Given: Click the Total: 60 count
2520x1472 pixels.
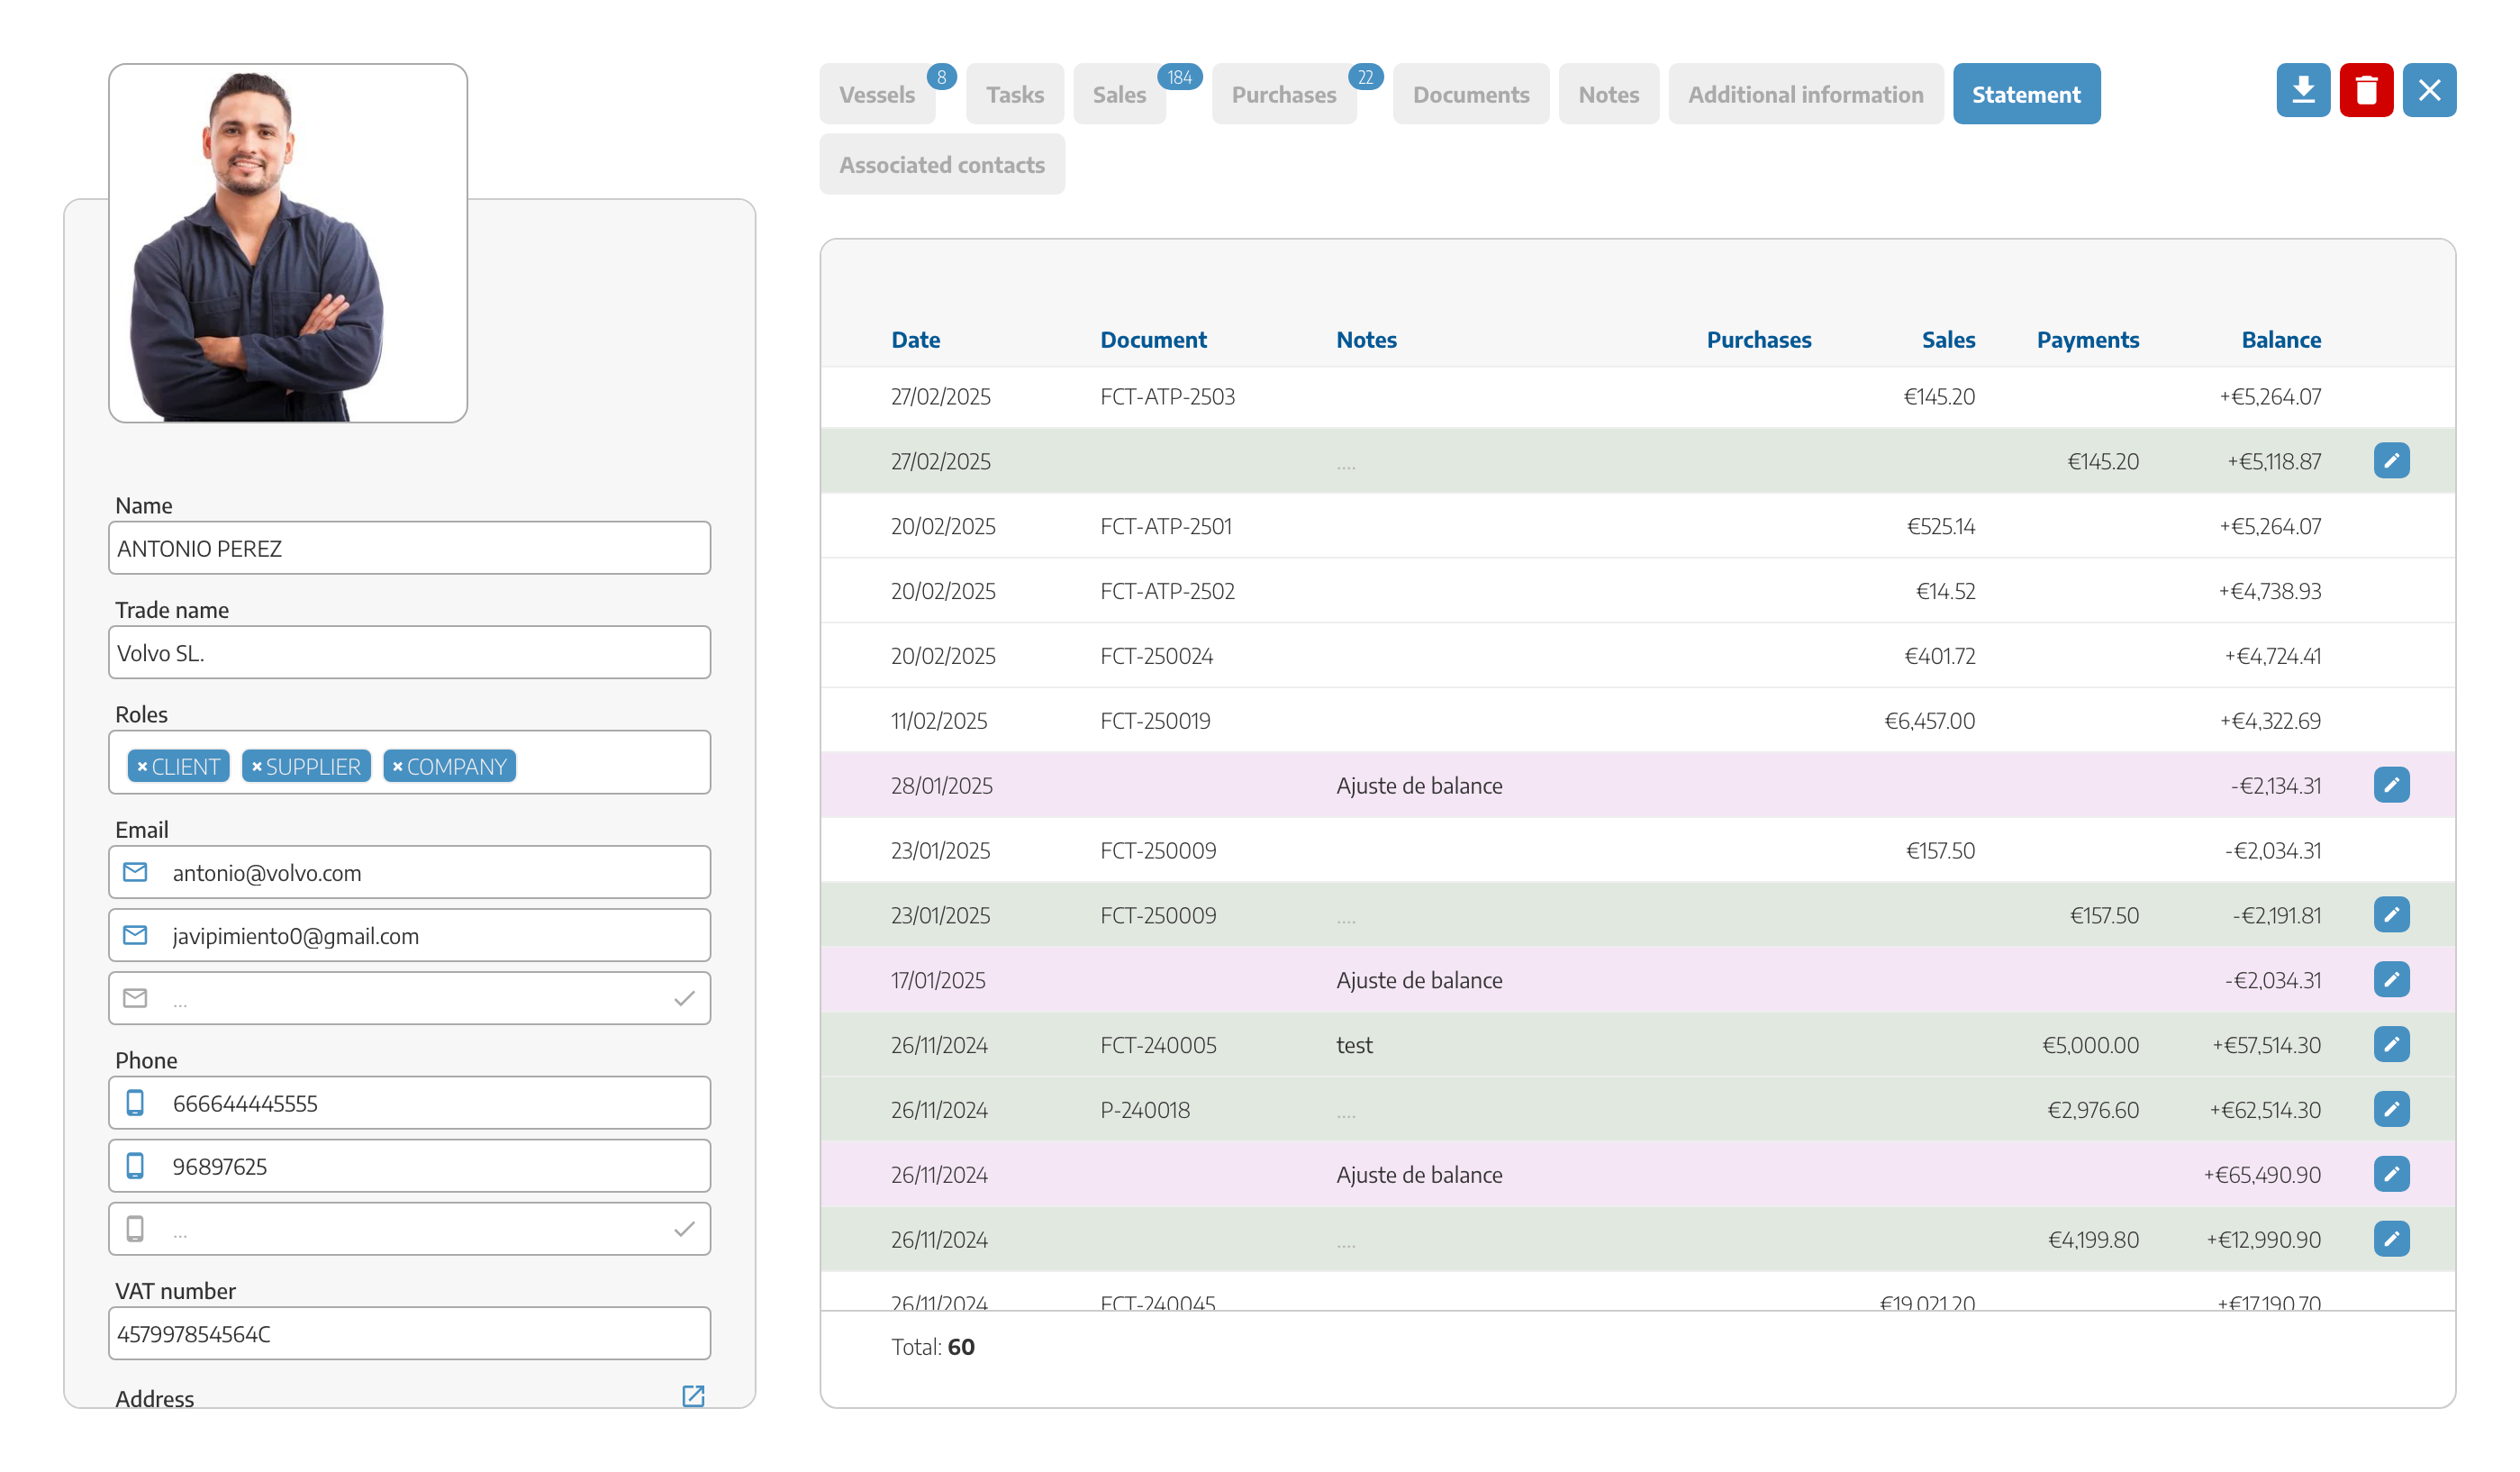Looking at the screenshot, I should (x=932, y=1347).
